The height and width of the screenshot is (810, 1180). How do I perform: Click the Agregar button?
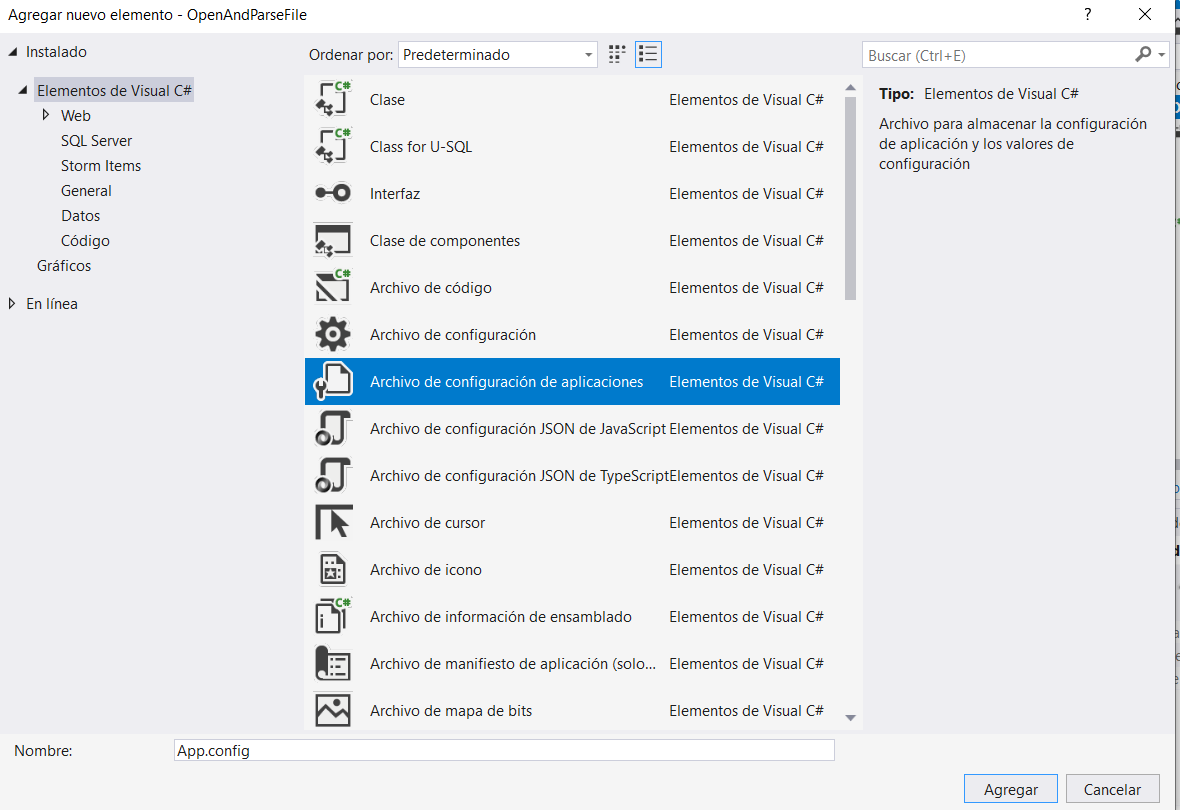(1010, 789)
